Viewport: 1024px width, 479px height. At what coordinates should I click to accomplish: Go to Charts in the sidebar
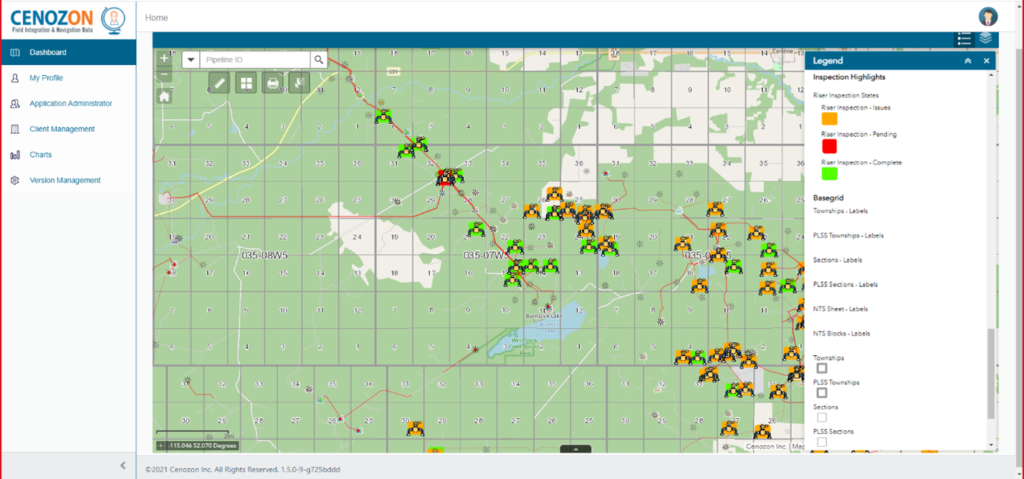(41, 155)
